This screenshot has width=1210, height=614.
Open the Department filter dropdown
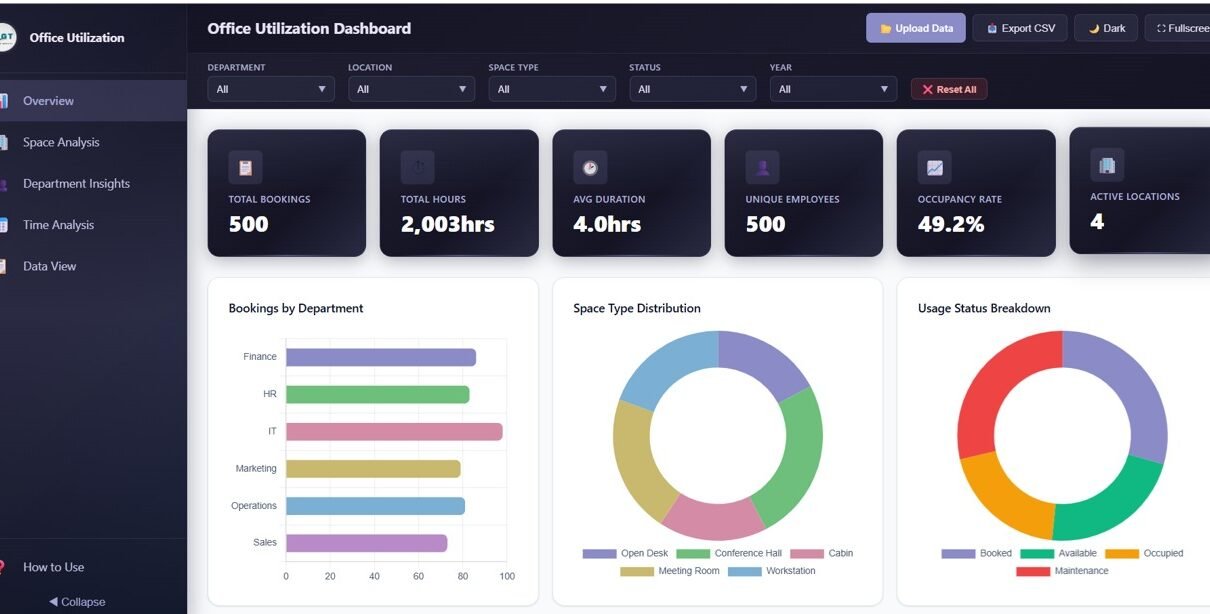coord(270,89)
